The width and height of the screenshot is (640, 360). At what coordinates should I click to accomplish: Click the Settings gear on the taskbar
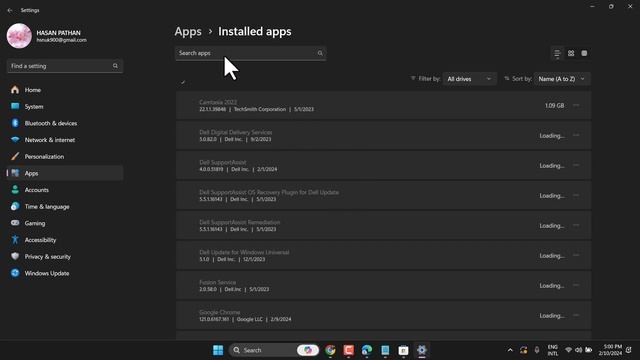click(422, 350)
